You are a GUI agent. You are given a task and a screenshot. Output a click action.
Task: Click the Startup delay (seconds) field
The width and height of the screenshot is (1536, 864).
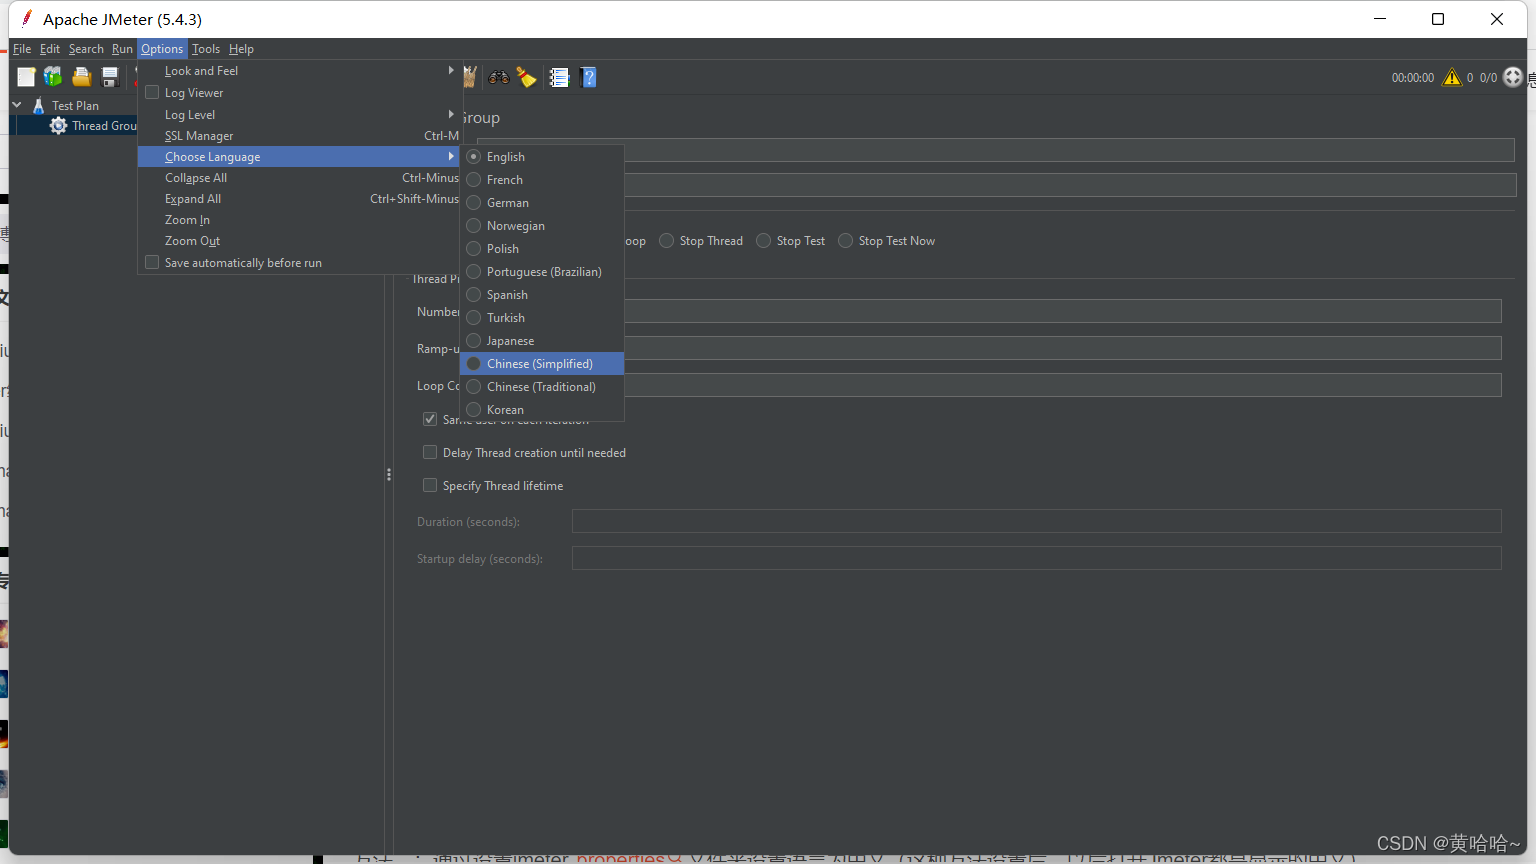pos(1036,558)
